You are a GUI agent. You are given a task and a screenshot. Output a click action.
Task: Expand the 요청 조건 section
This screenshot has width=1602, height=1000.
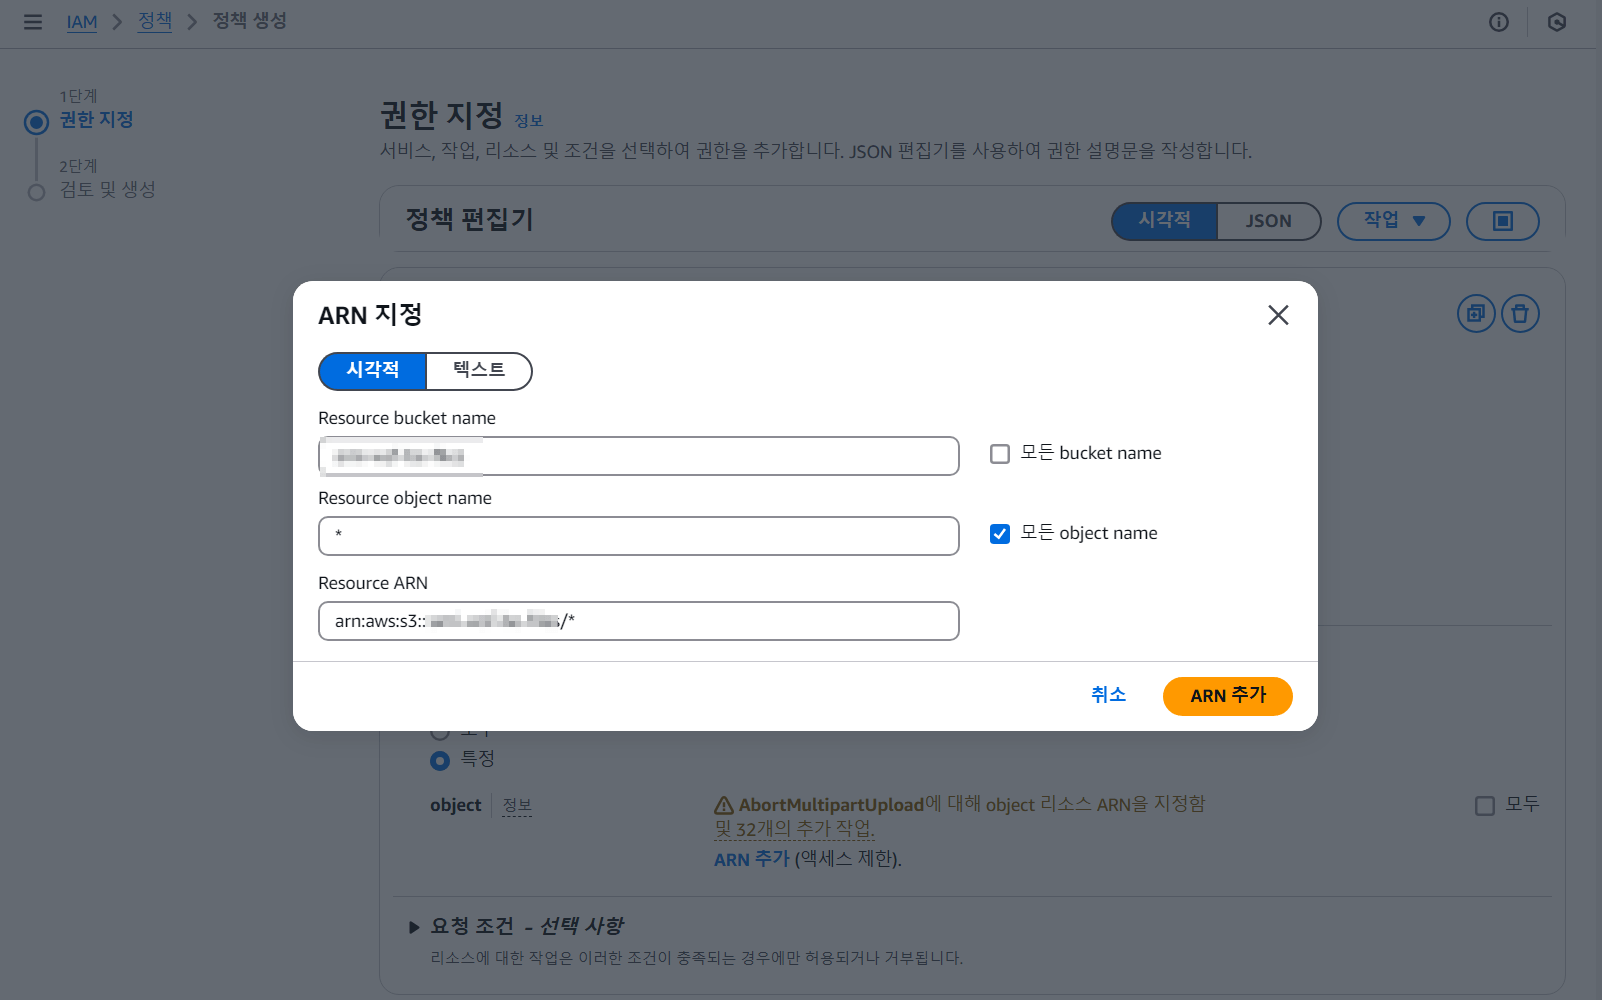tap(414, 927)
